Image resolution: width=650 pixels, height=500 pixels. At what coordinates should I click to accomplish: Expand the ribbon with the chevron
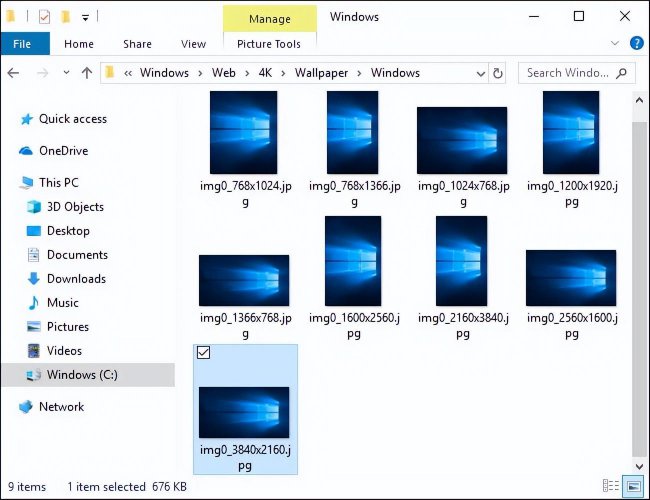(615, 43)
